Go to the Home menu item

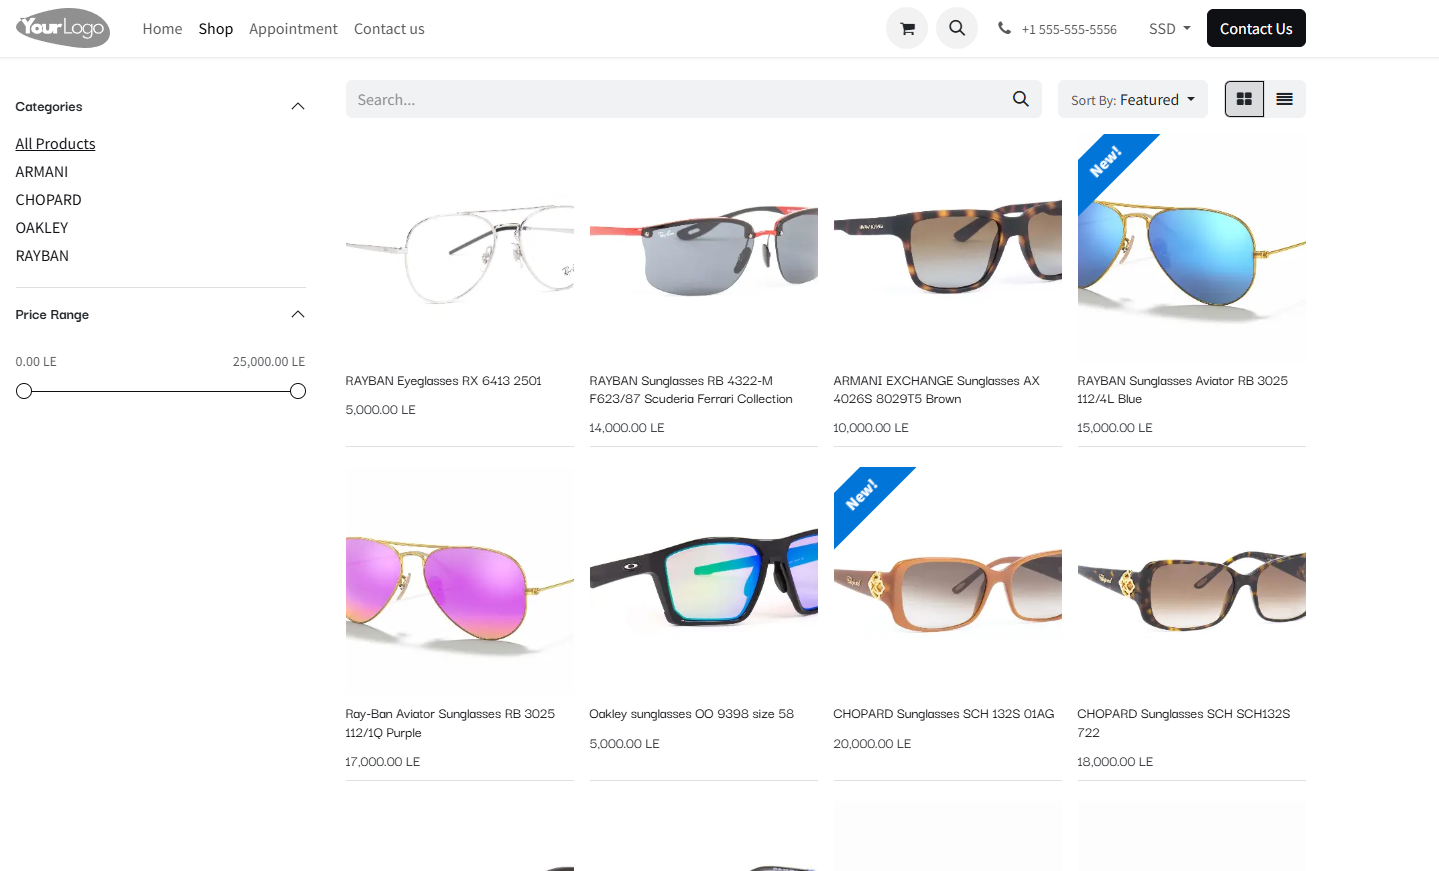tap(162, 28)
